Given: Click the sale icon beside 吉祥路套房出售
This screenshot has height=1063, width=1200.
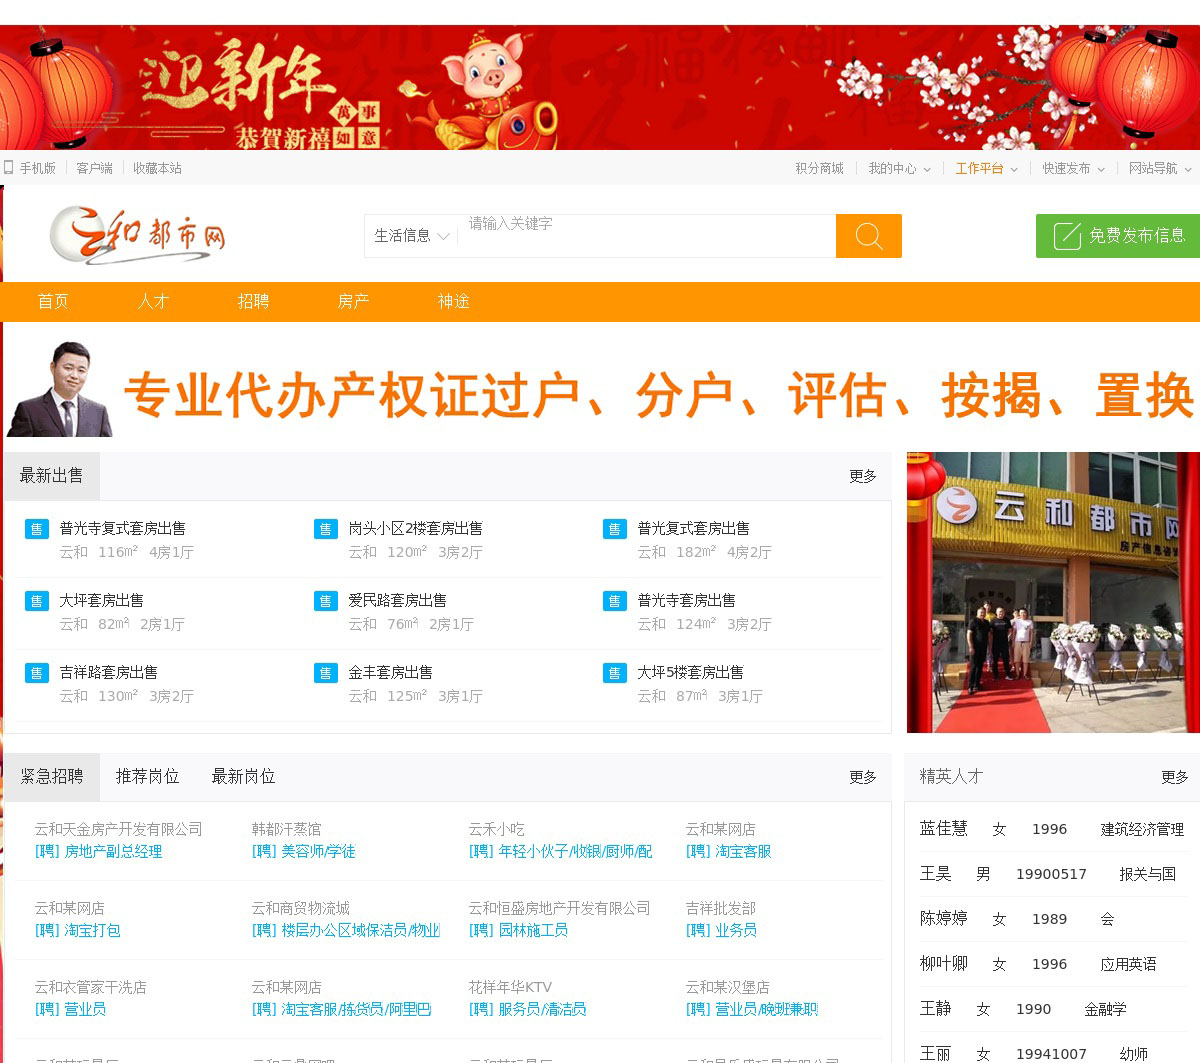Looking at the screenshot, I should (36, 673).
